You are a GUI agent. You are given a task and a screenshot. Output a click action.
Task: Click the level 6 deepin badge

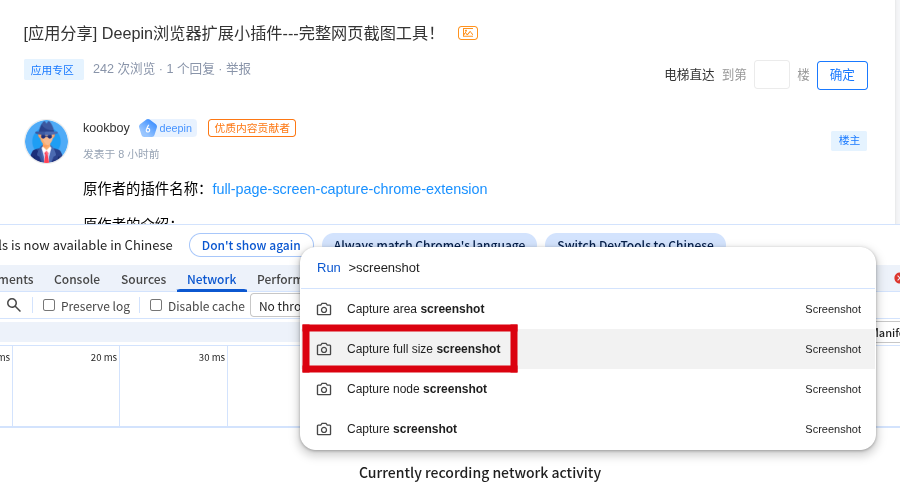(167, 128)
